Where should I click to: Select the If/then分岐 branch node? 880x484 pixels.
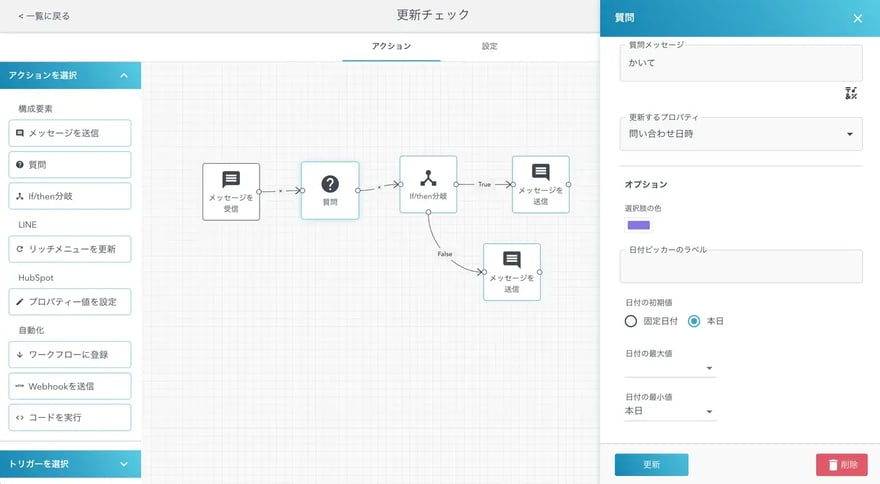pos(428,184)
